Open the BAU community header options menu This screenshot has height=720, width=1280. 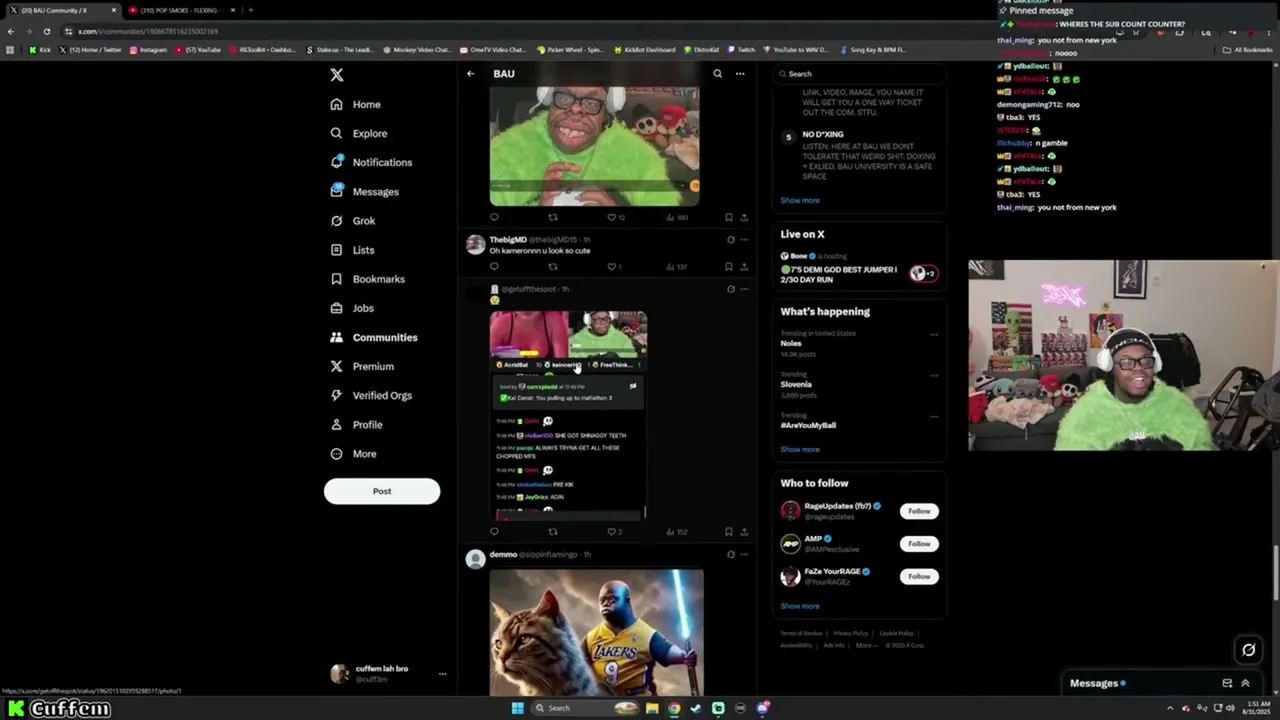click(x=740, y=74)
